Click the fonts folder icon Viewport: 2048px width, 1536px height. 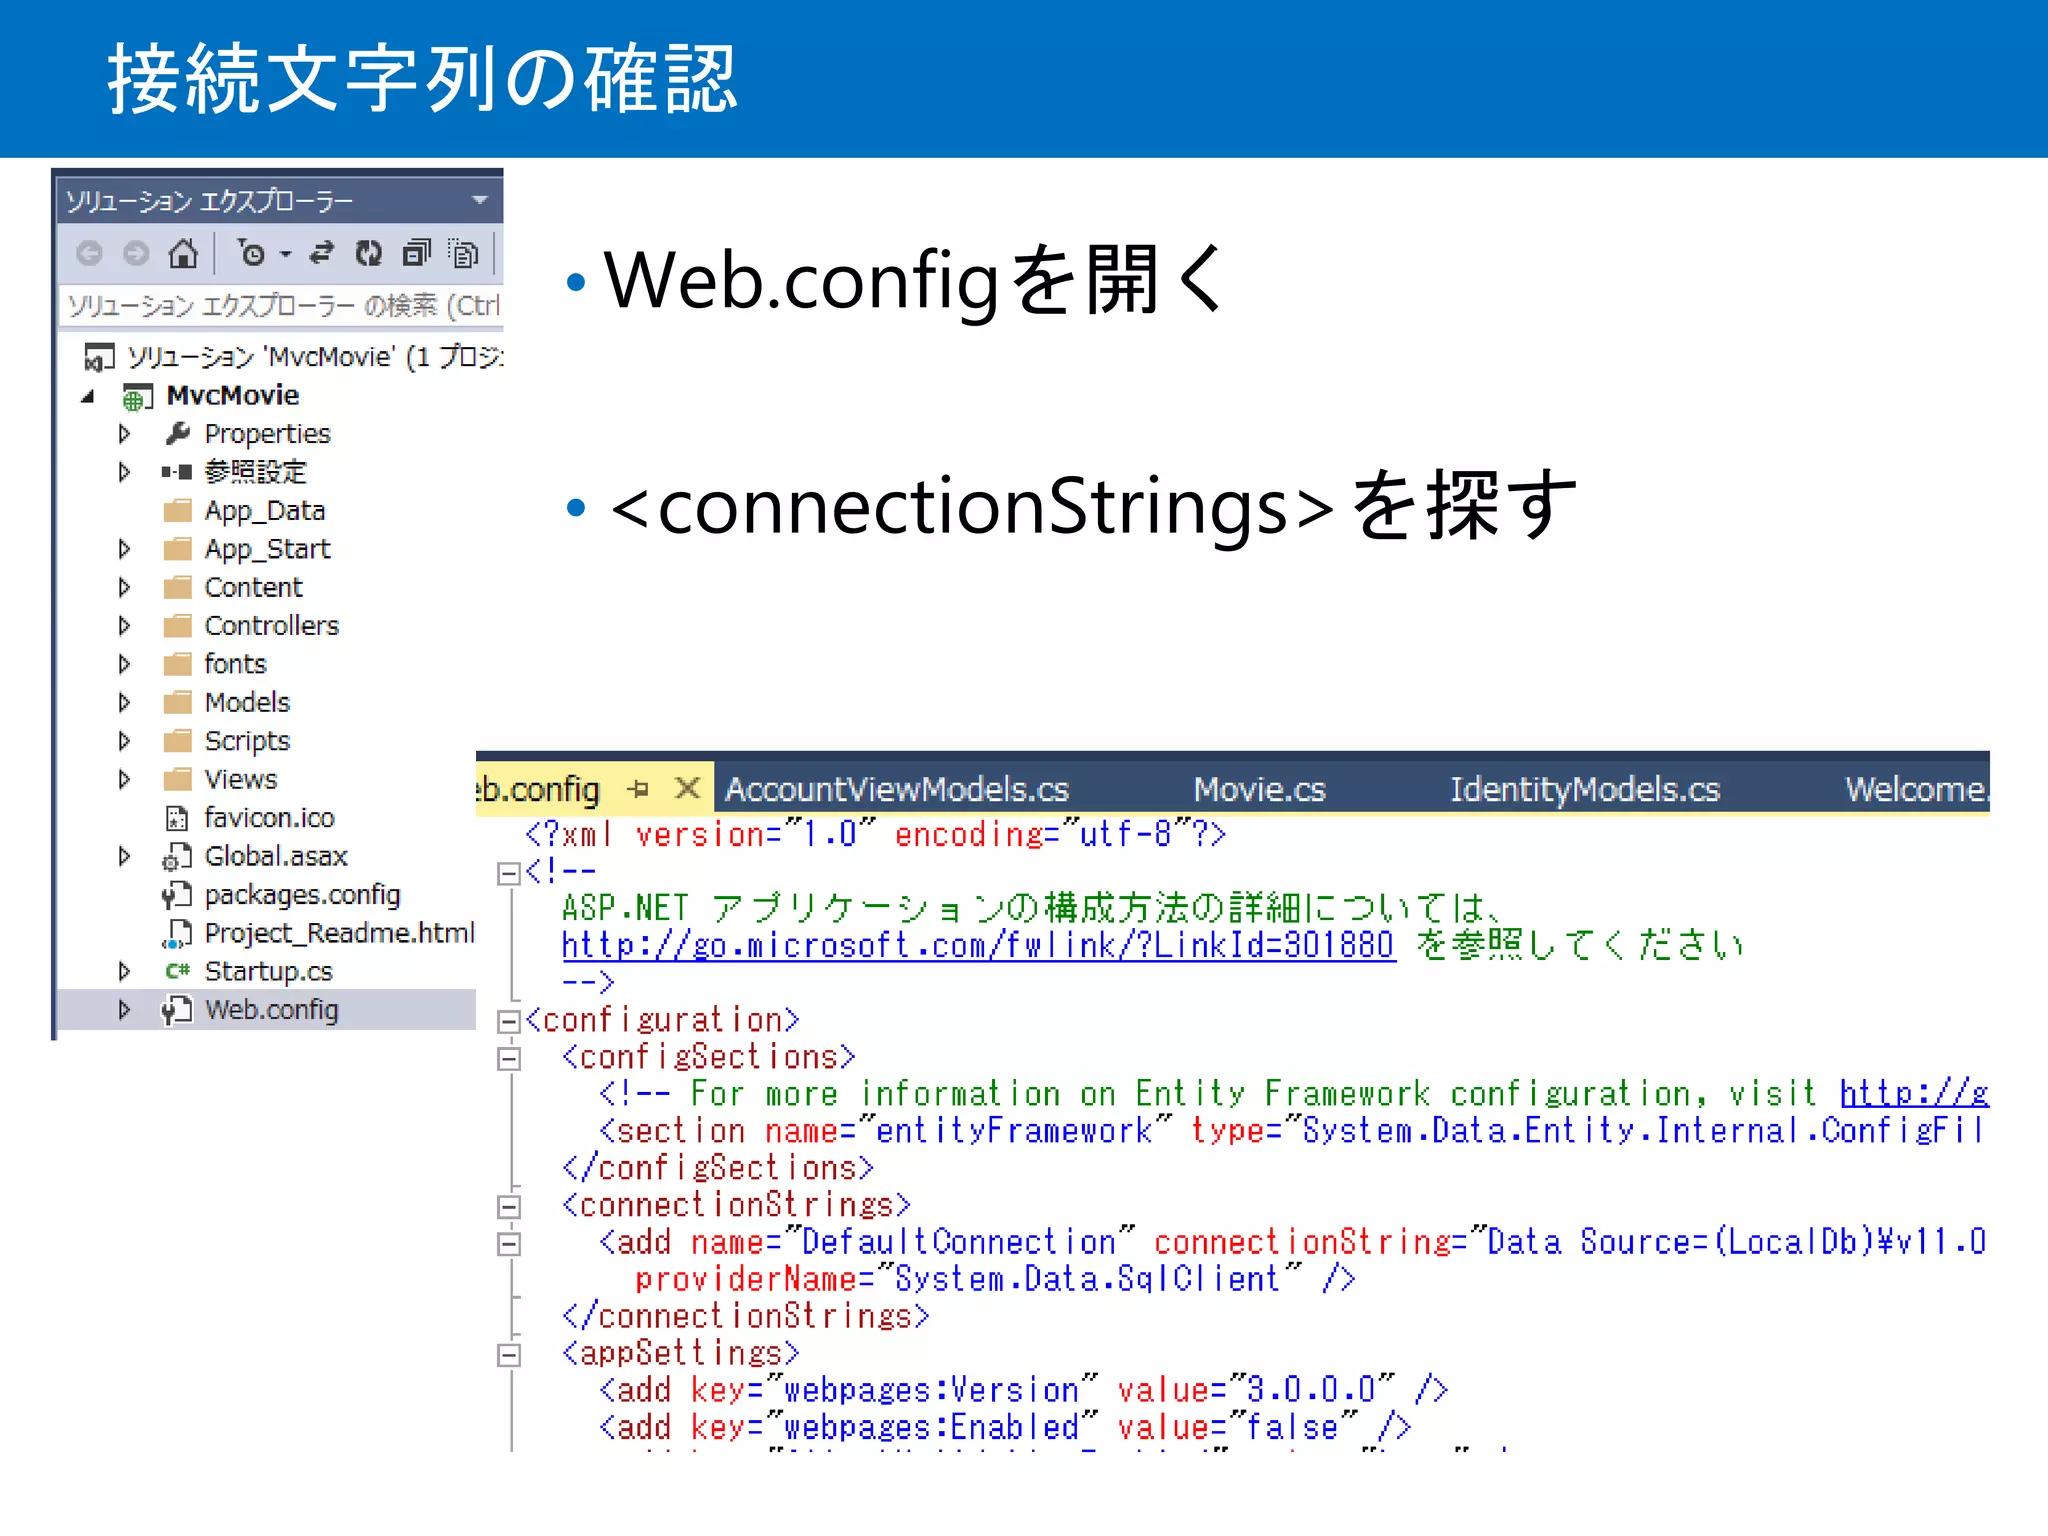pos(178,664)
